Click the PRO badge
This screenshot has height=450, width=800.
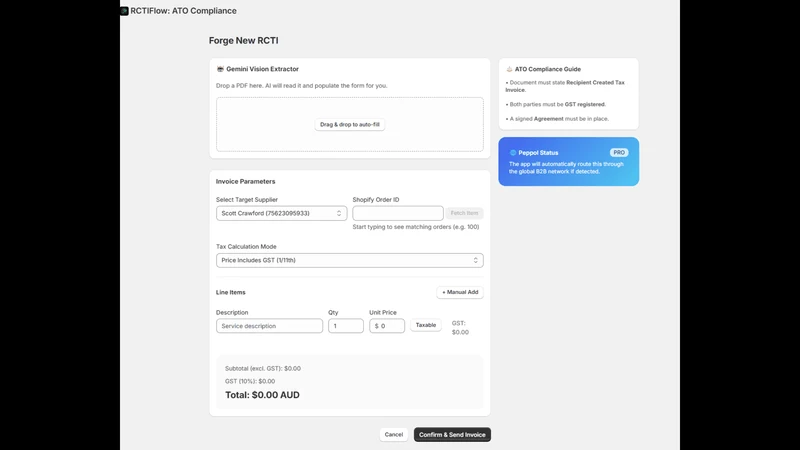click(619, 153)
